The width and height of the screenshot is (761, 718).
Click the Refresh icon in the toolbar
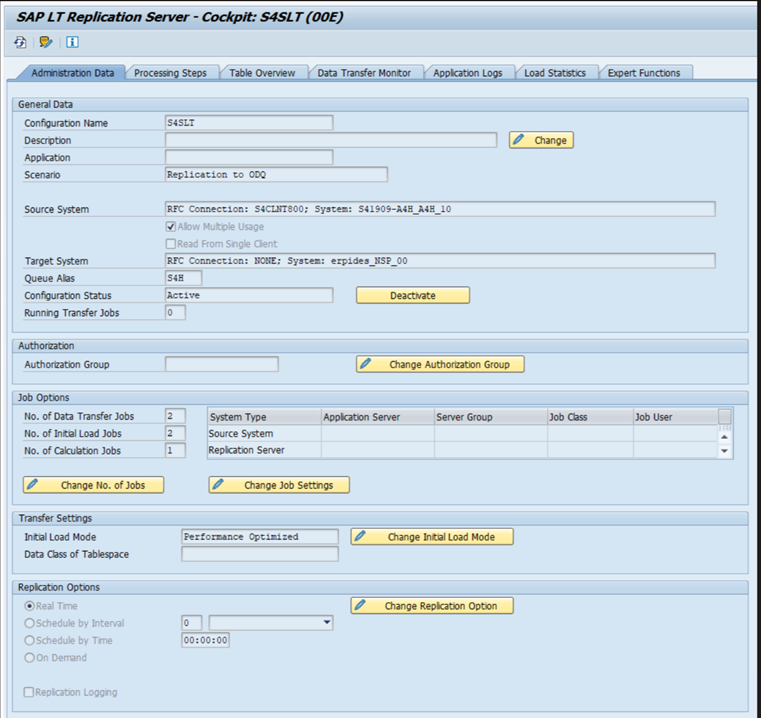click(x=20, y=42)
